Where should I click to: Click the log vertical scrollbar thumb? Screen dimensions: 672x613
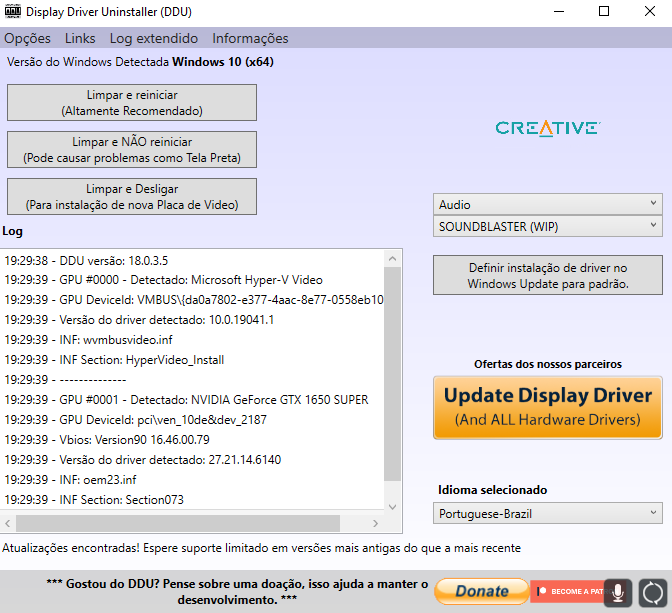392,374
